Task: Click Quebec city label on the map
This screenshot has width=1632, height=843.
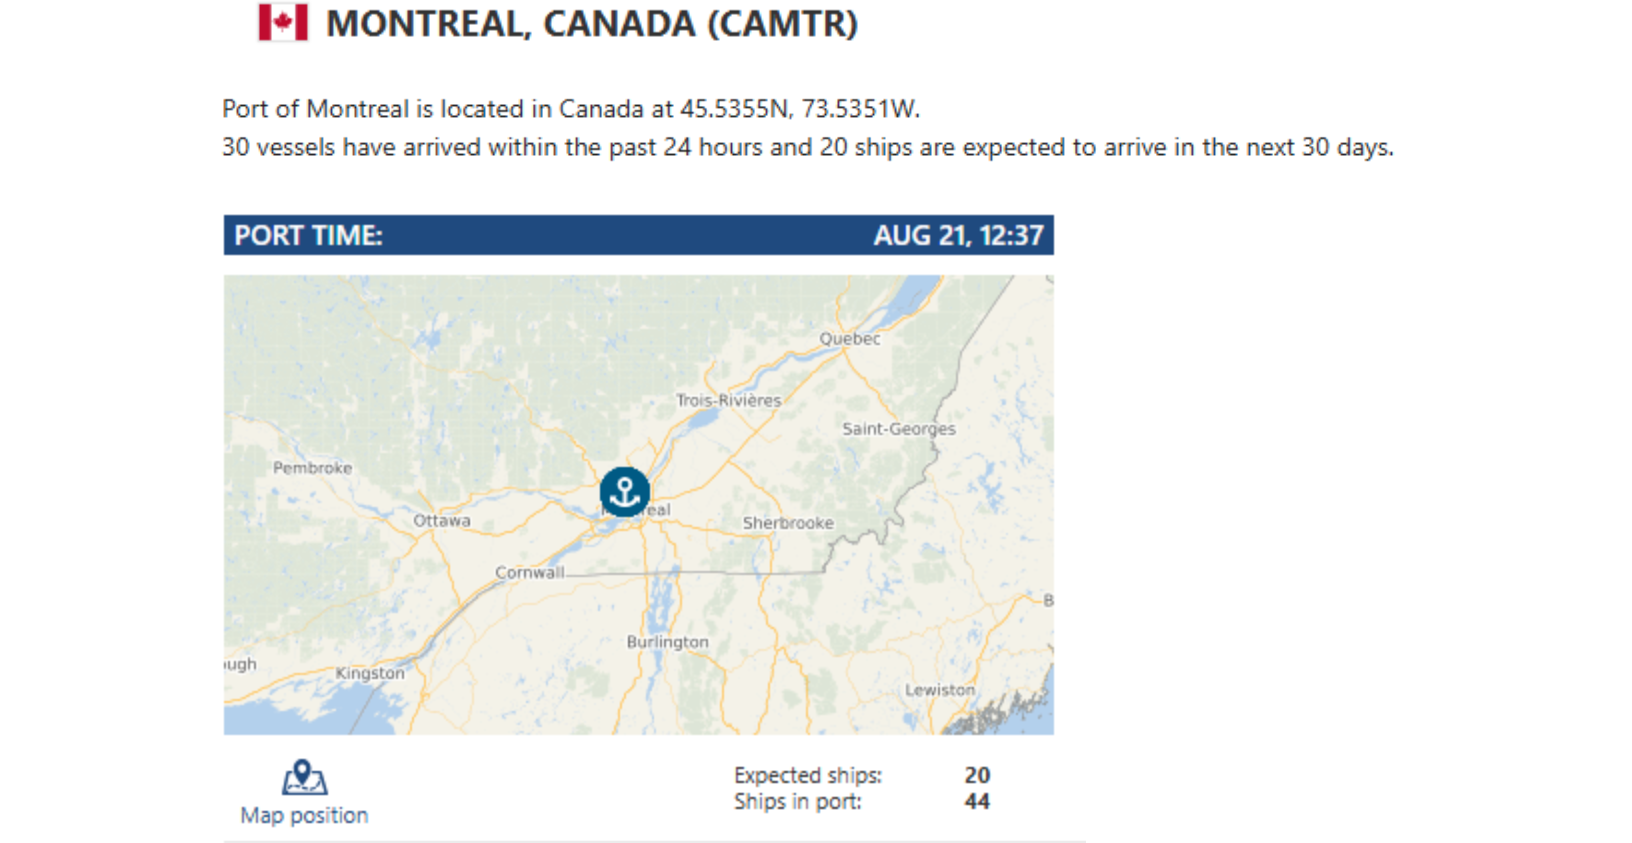Action: pos(850,339)
